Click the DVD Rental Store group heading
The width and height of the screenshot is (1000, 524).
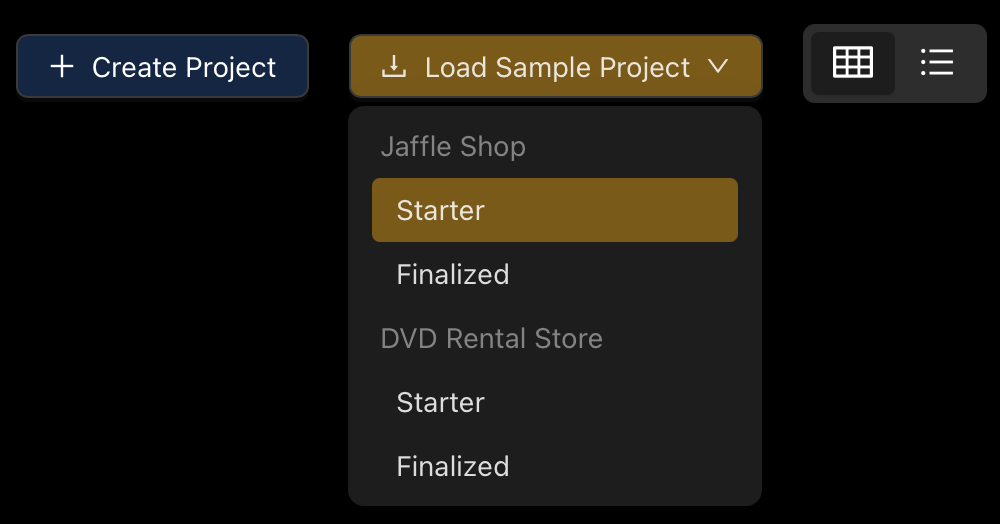[x=491, y=338]
